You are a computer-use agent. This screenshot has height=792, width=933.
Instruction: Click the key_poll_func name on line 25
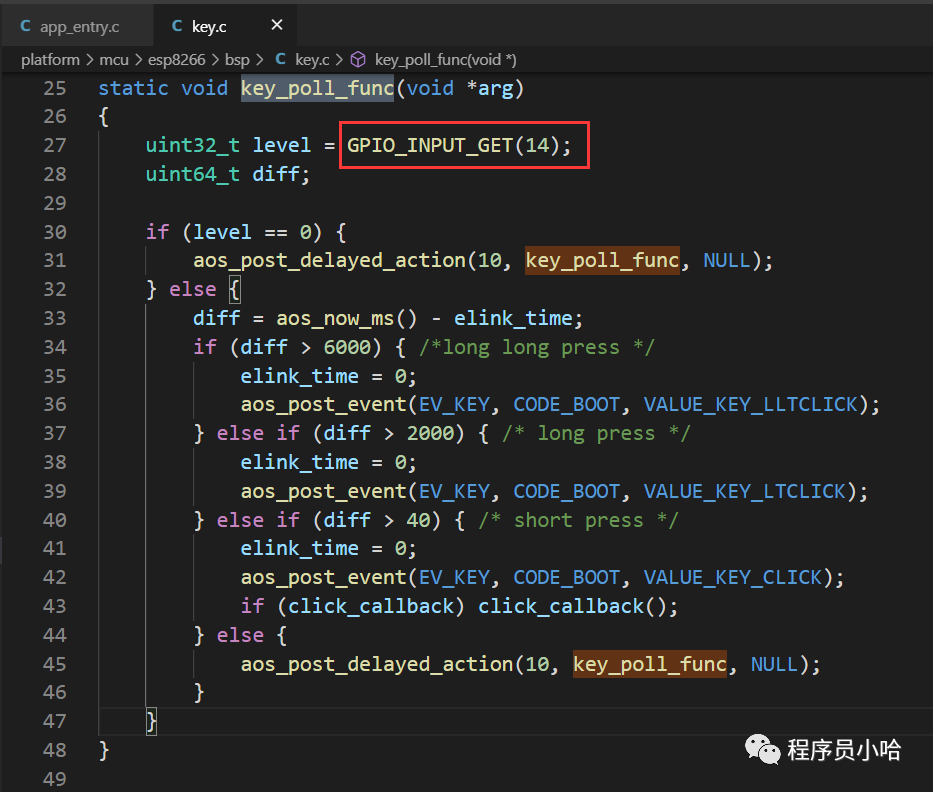[317, 88]
